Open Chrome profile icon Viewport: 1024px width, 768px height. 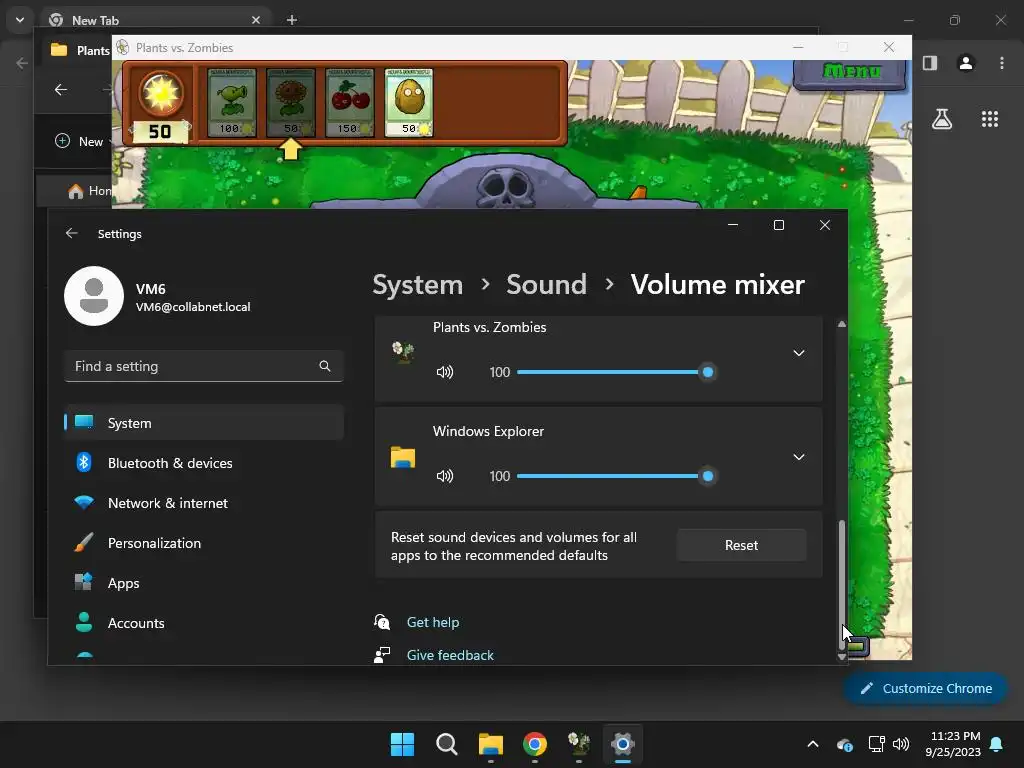tap(965, 63)
